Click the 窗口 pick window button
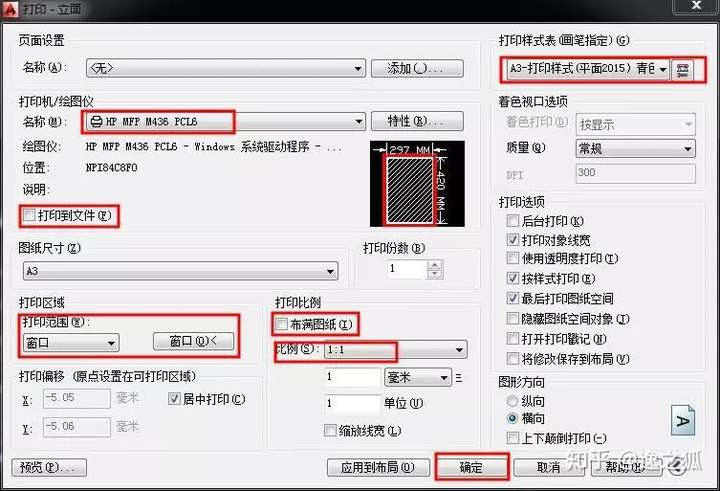The image size is (720, 491). (193, 341)
